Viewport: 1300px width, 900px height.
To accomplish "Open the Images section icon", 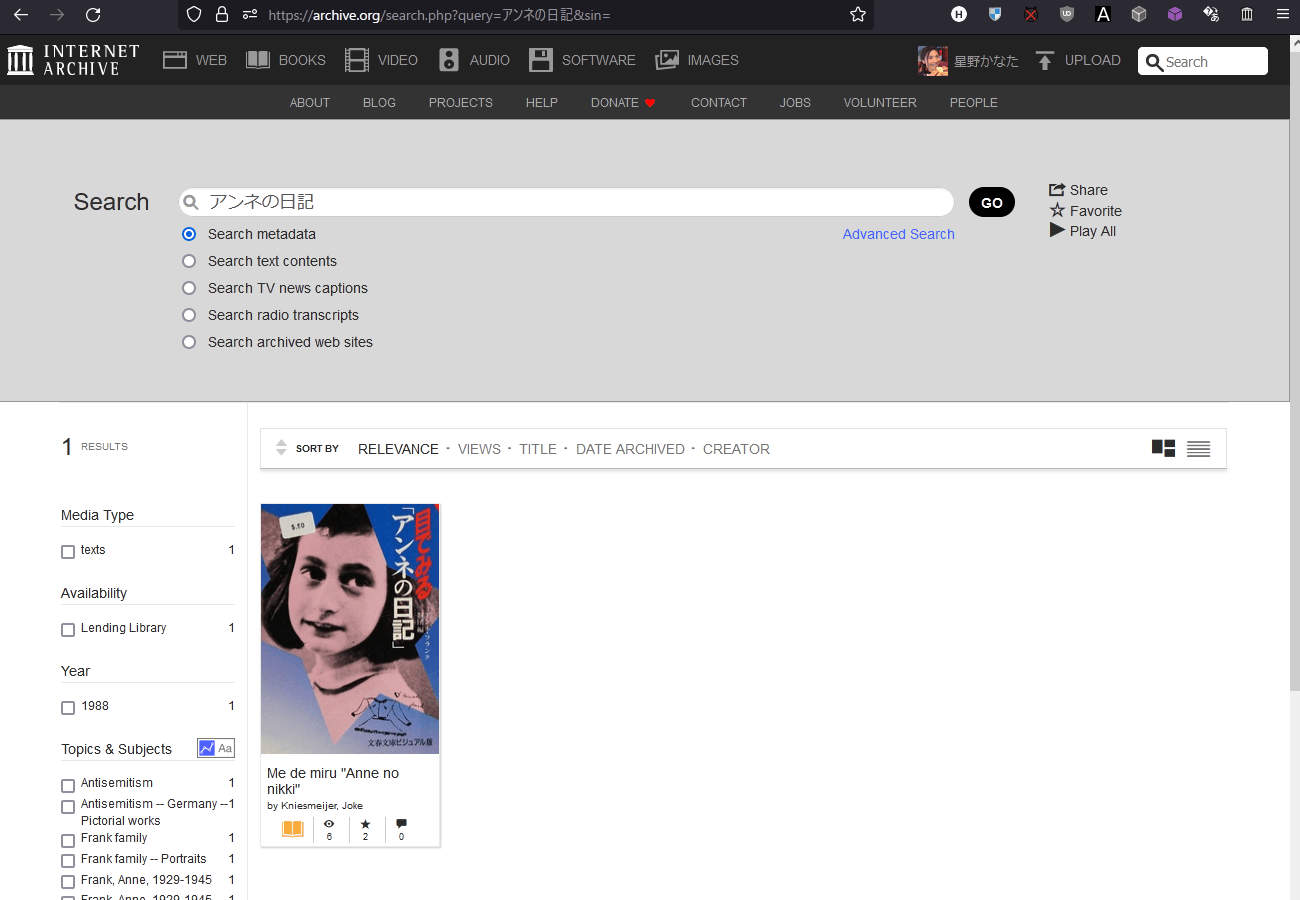I will point(667,60).
